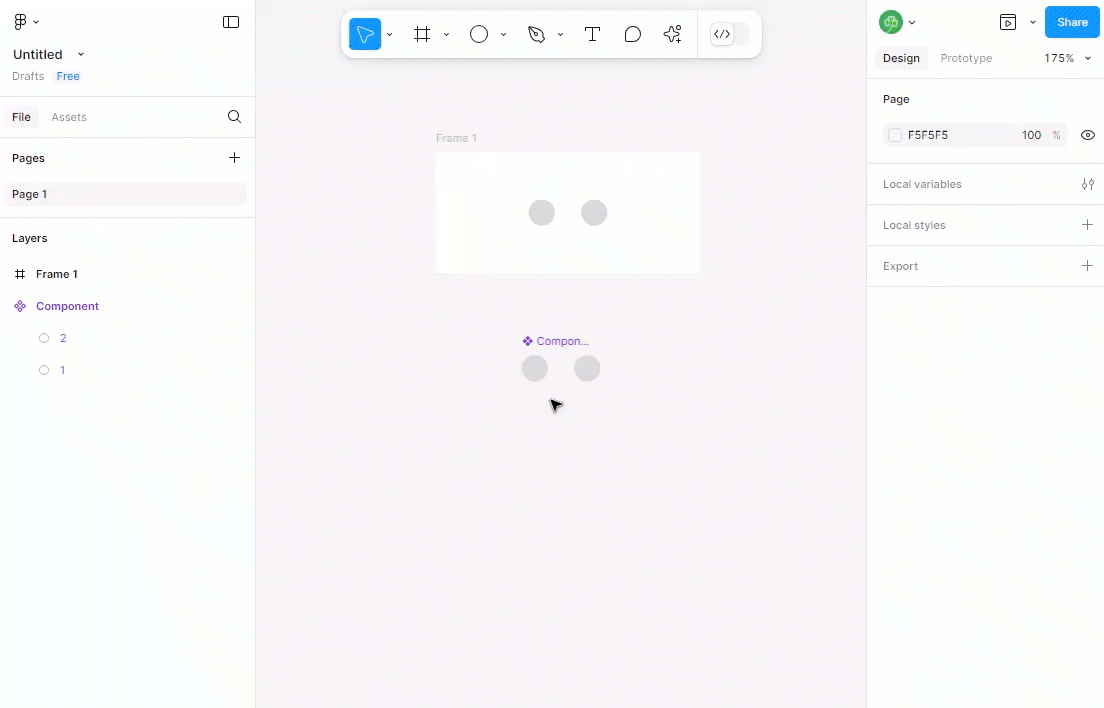Image resolution: width=1104 pixels, height=708 pixels.
Task: Click the Layers heading
Action: pyautogui.click(x=30, y=238)
